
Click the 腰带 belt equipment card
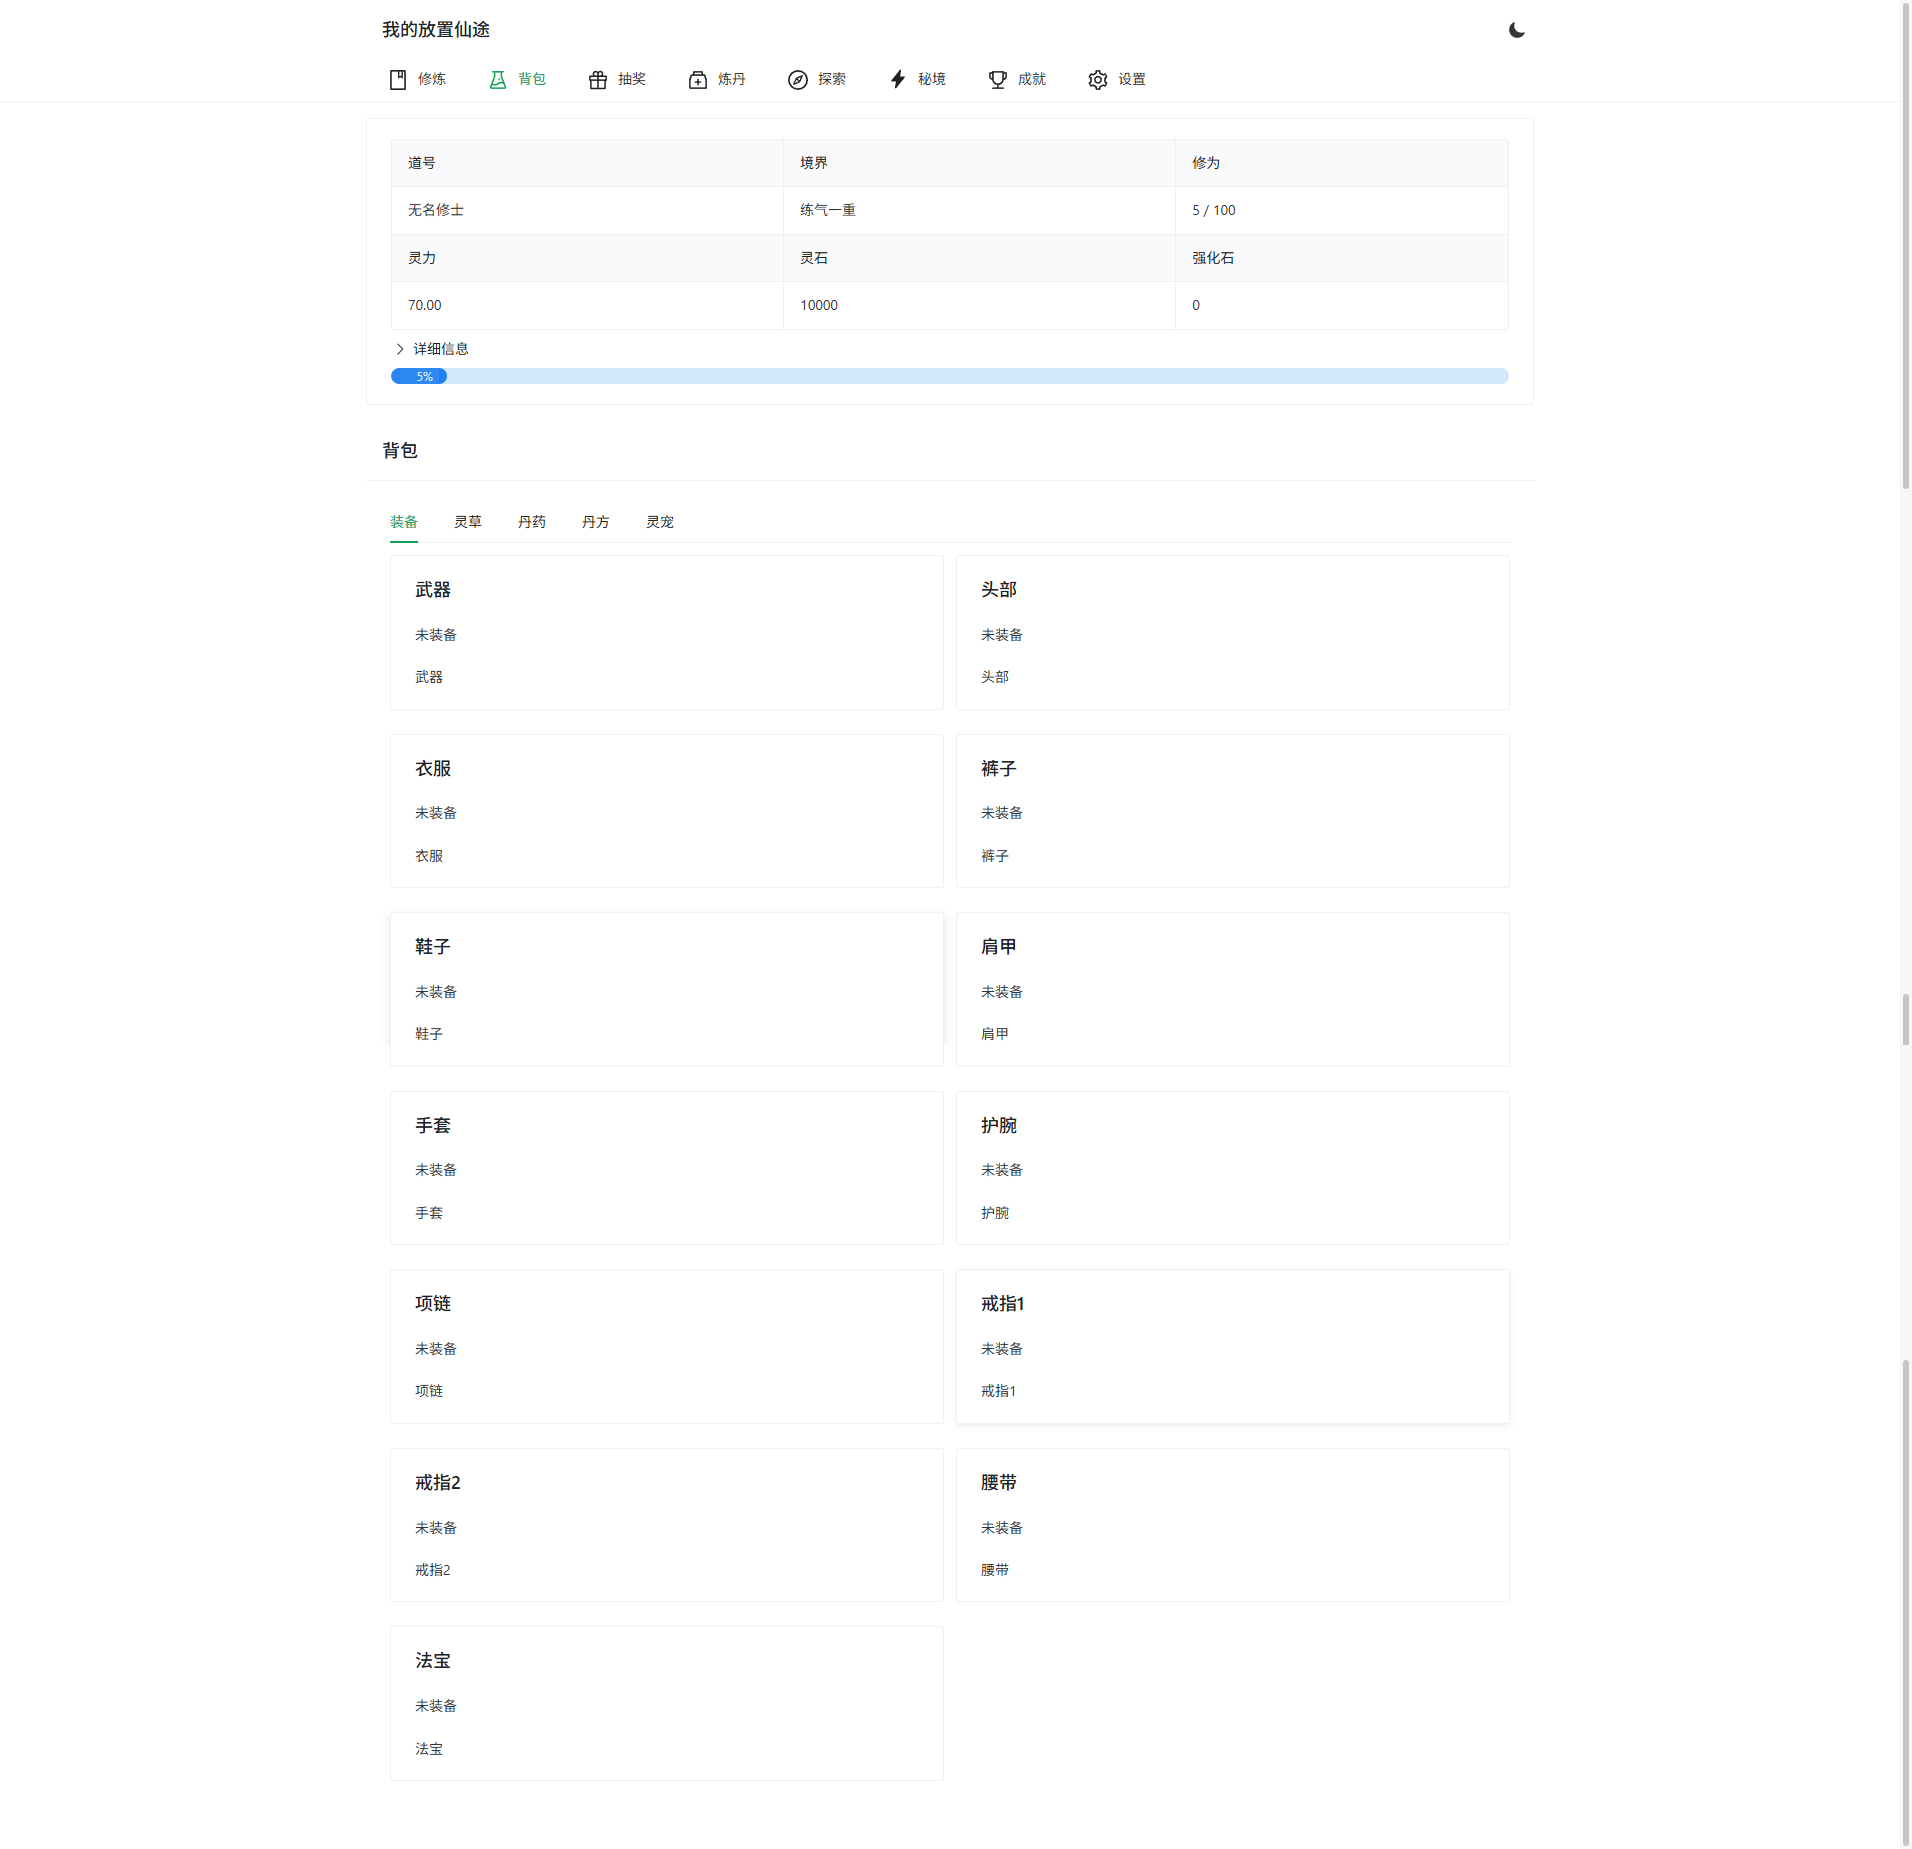pos(1232,1525)
